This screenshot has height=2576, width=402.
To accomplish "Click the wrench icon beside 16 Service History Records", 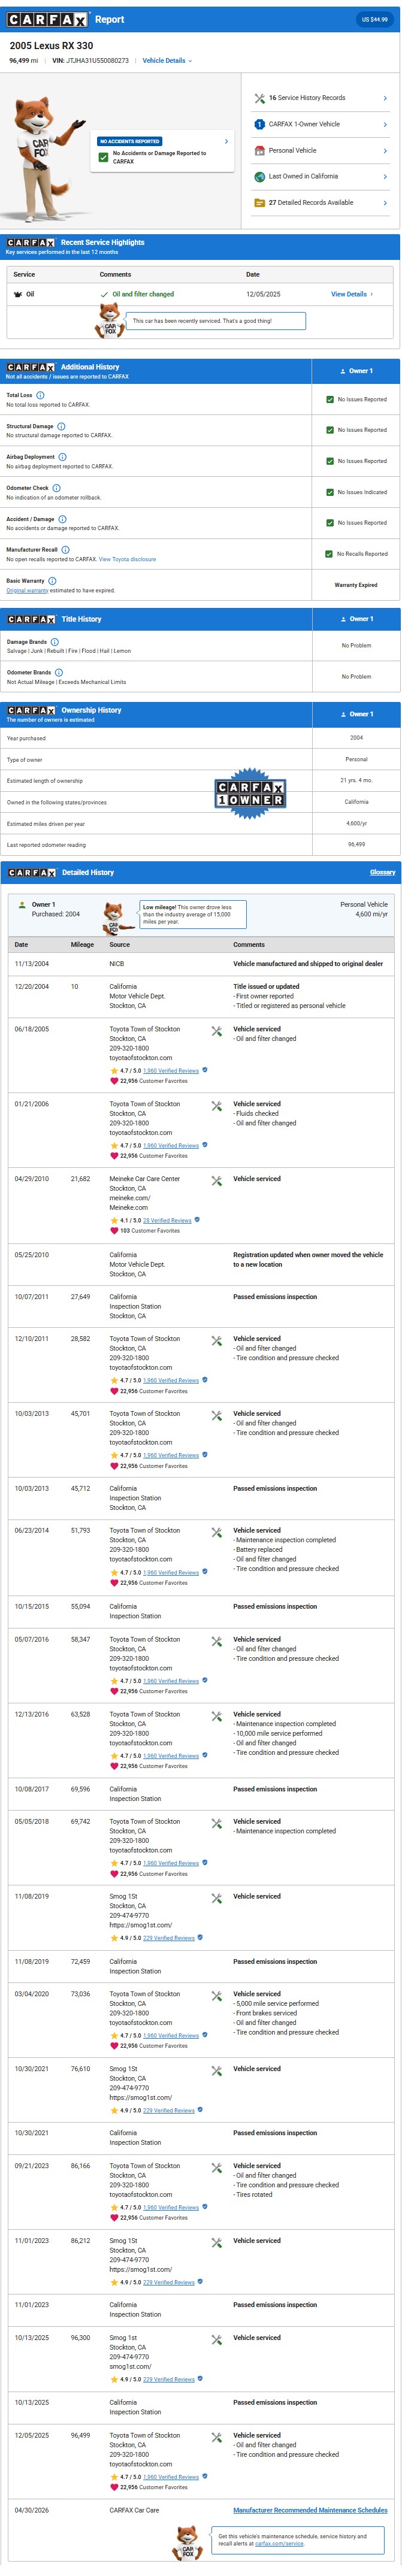I will (x=260, y=98).
